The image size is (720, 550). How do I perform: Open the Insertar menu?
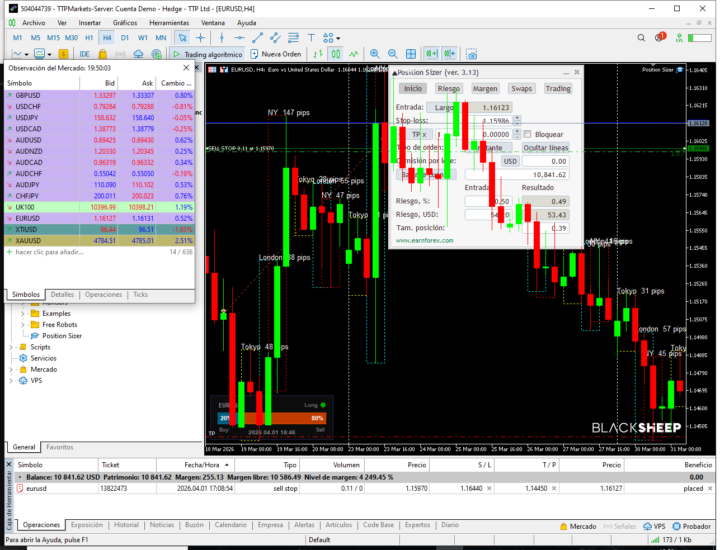[x=90, y=22]
